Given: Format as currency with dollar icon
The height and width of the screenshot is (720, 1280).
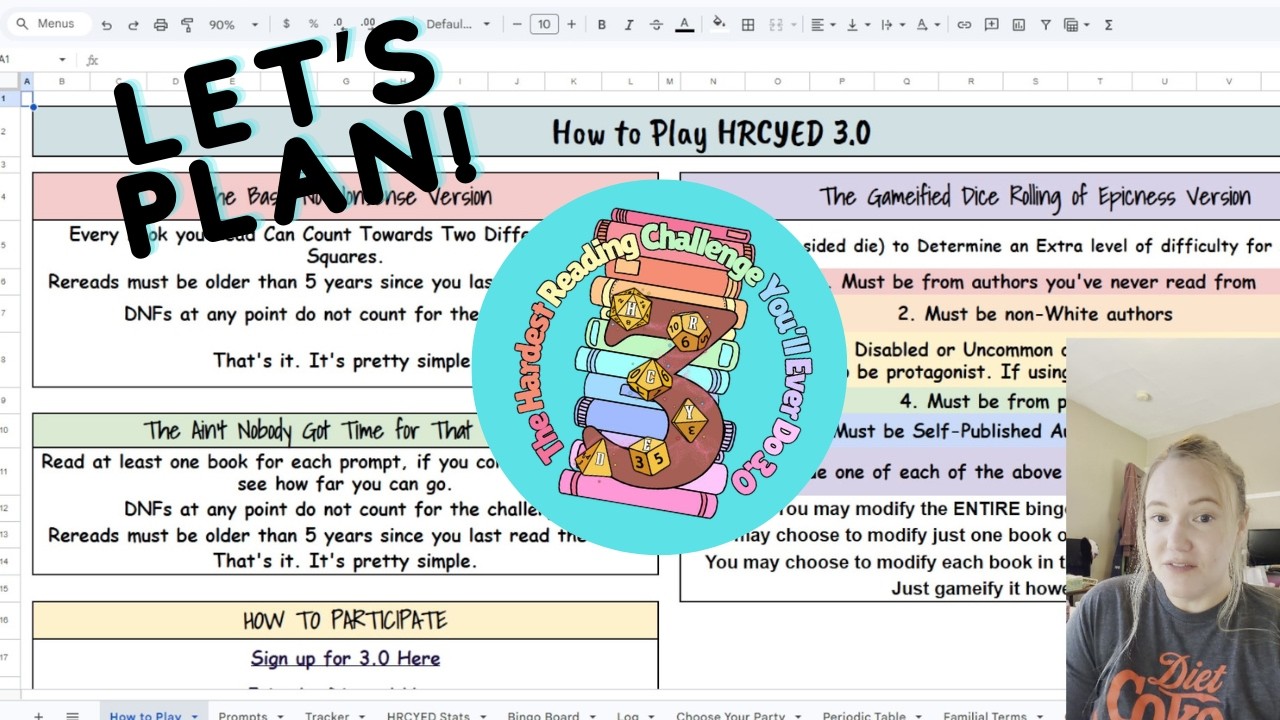Looking at the screenshot, I should pyautogui.click(x=287, y=24).
